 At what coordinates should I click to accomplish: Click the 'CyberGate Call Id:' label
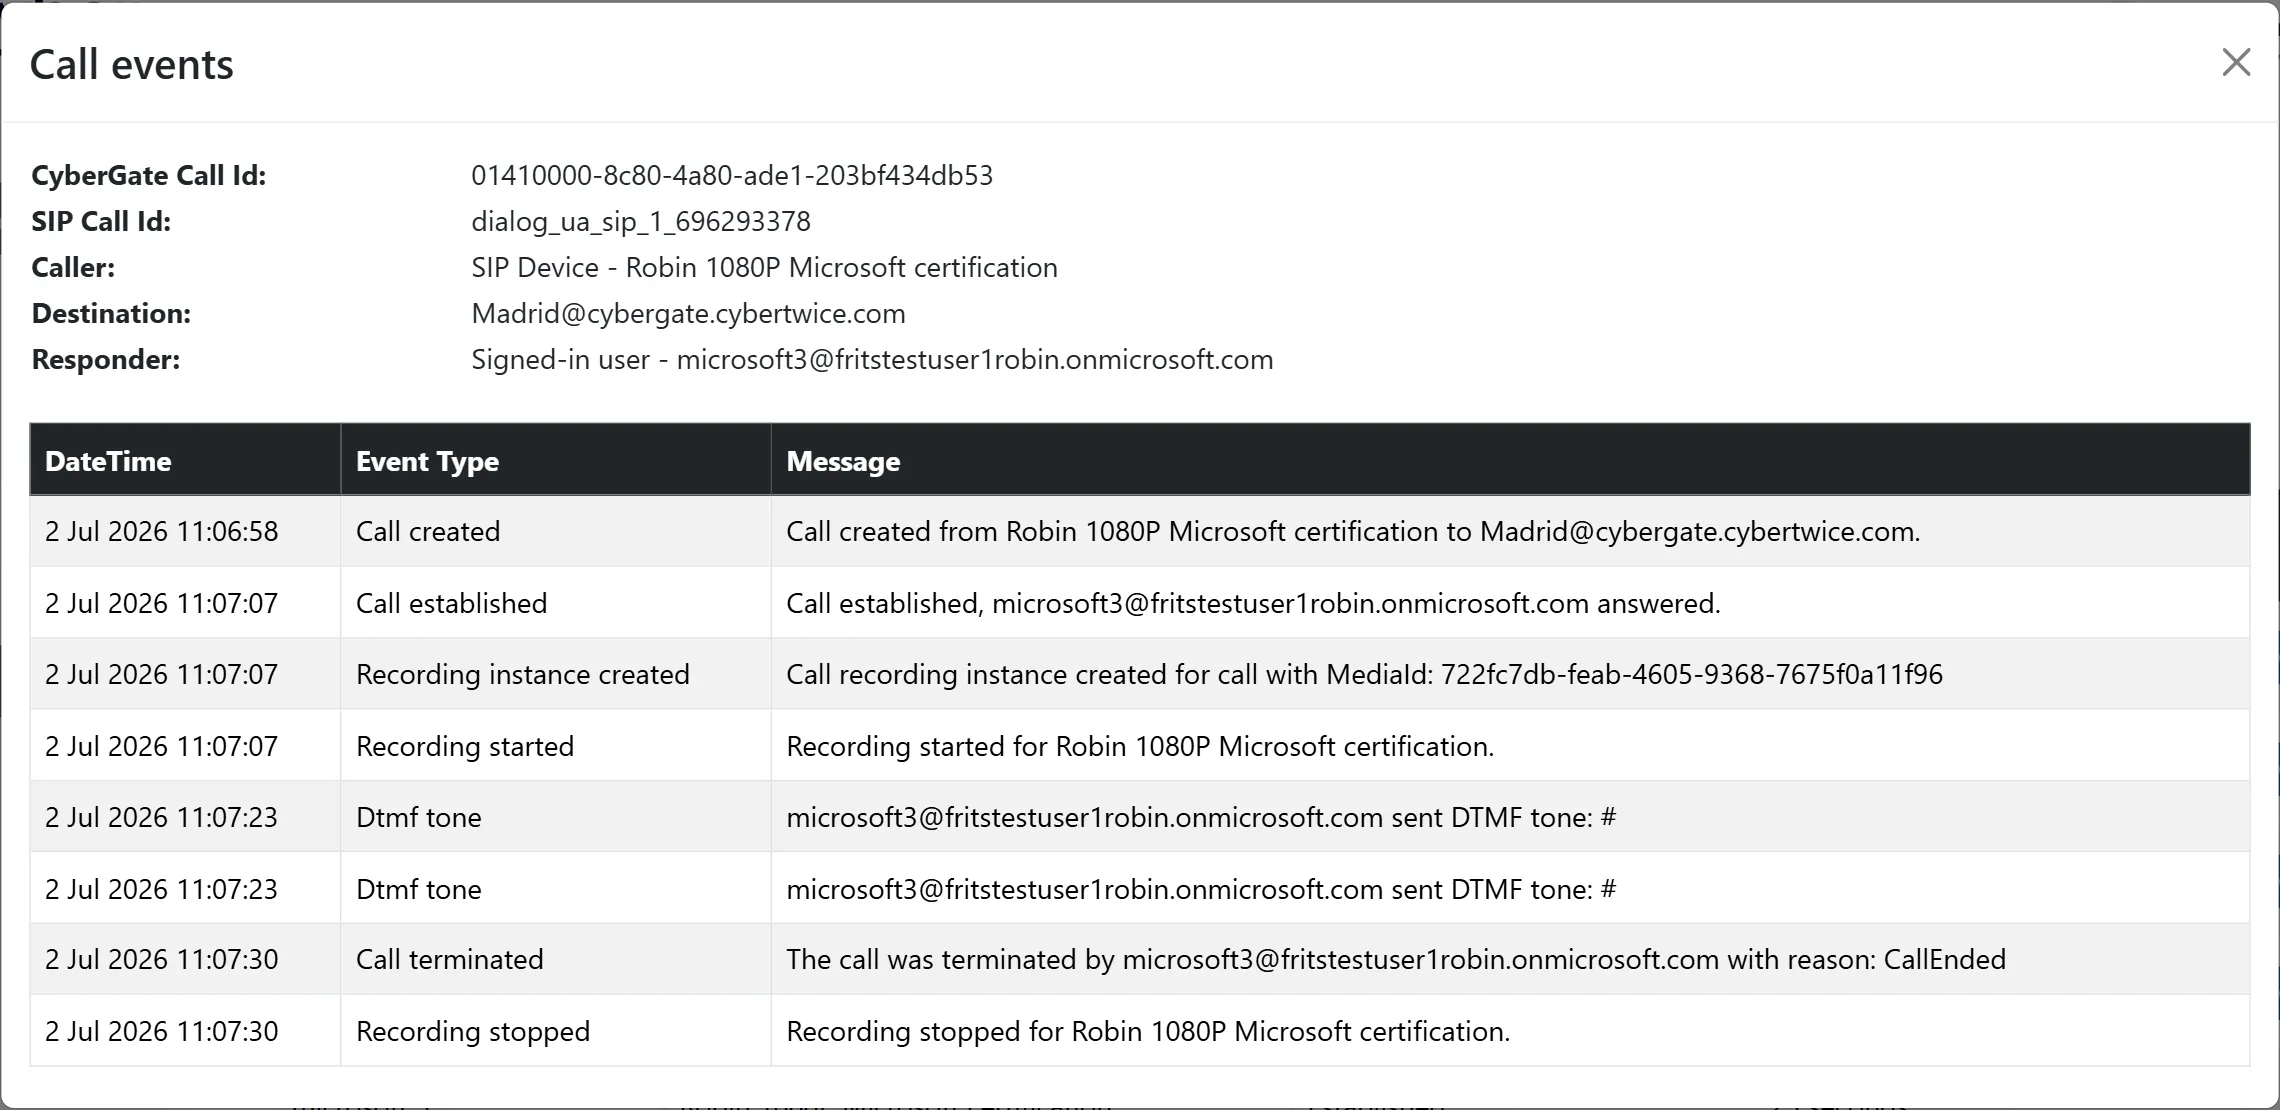[149, 176]
